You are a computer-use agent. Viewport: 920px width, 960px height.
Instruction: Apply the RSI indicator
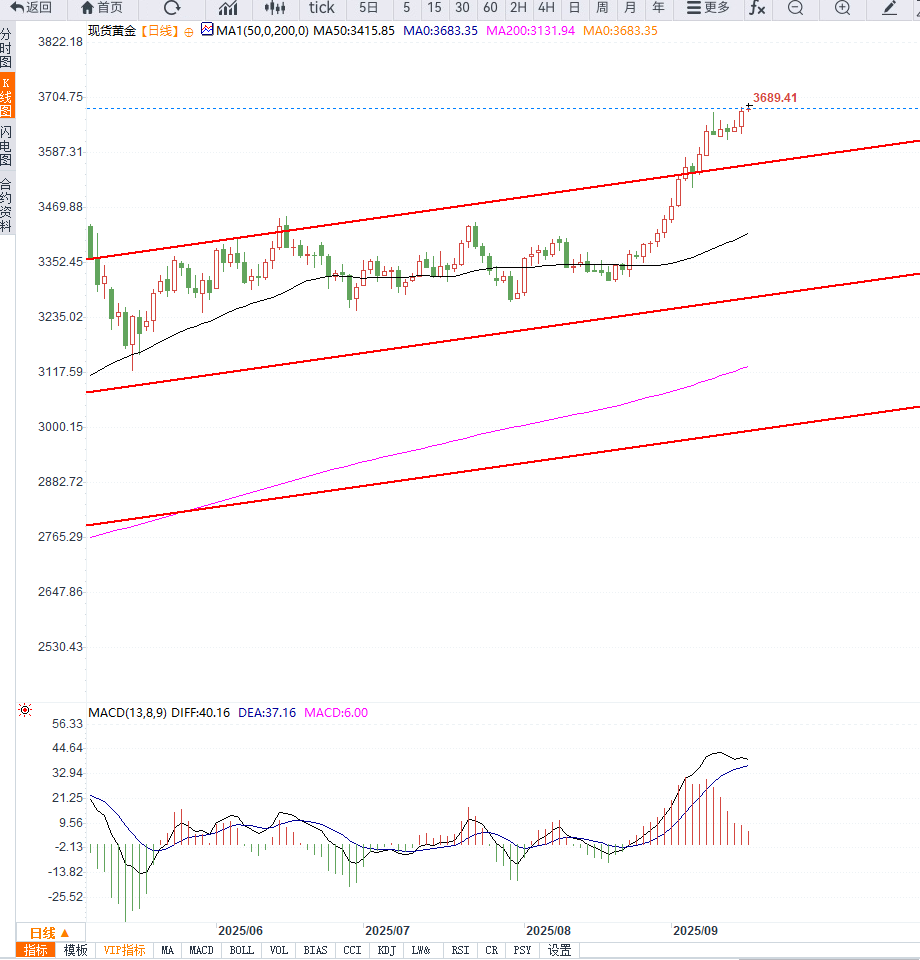pos(460,950)
